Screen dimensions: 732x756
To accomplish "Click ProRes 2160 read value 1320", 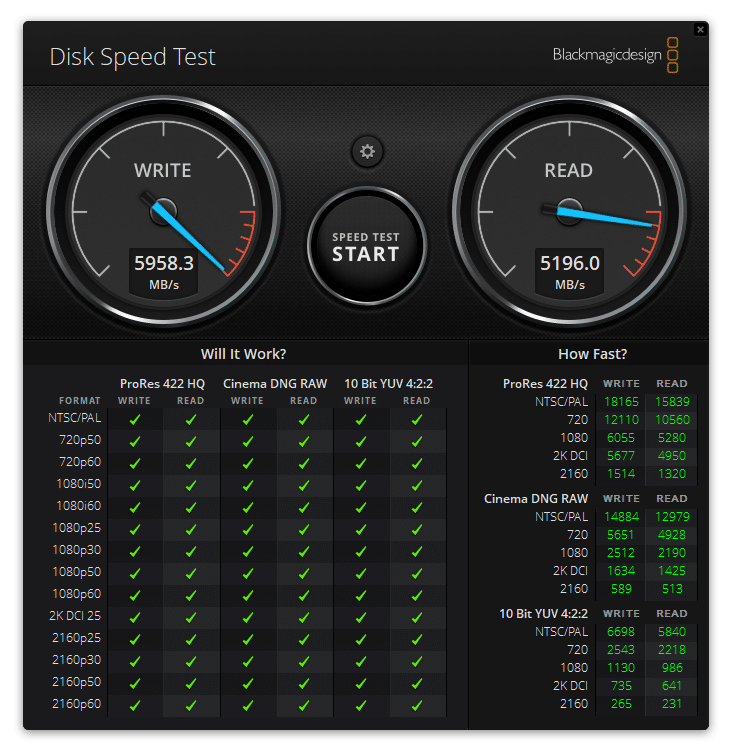I will [x=672, y=473].
